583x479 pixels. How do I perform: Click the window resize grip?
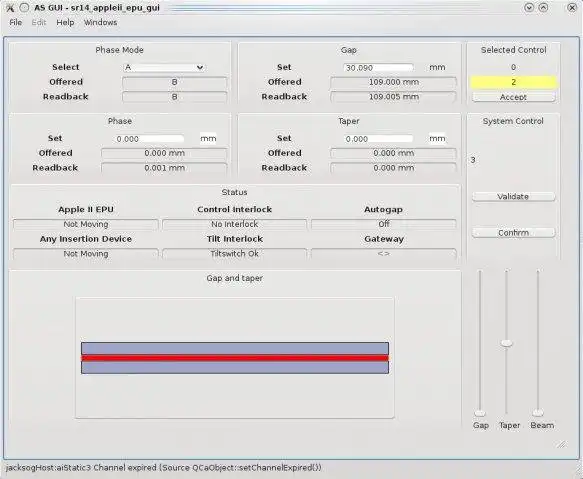point(562,444)
